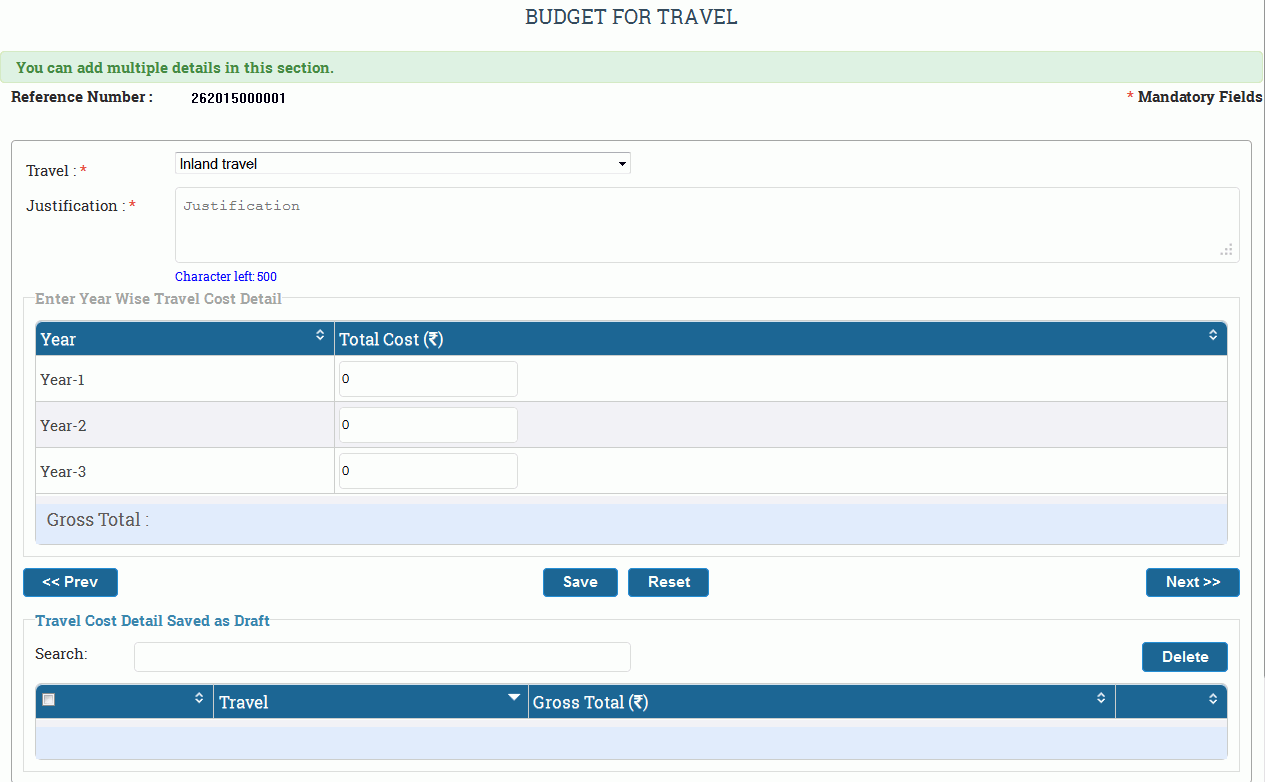
Task: Open the Travel type dropdown
Action: [402, 163]
